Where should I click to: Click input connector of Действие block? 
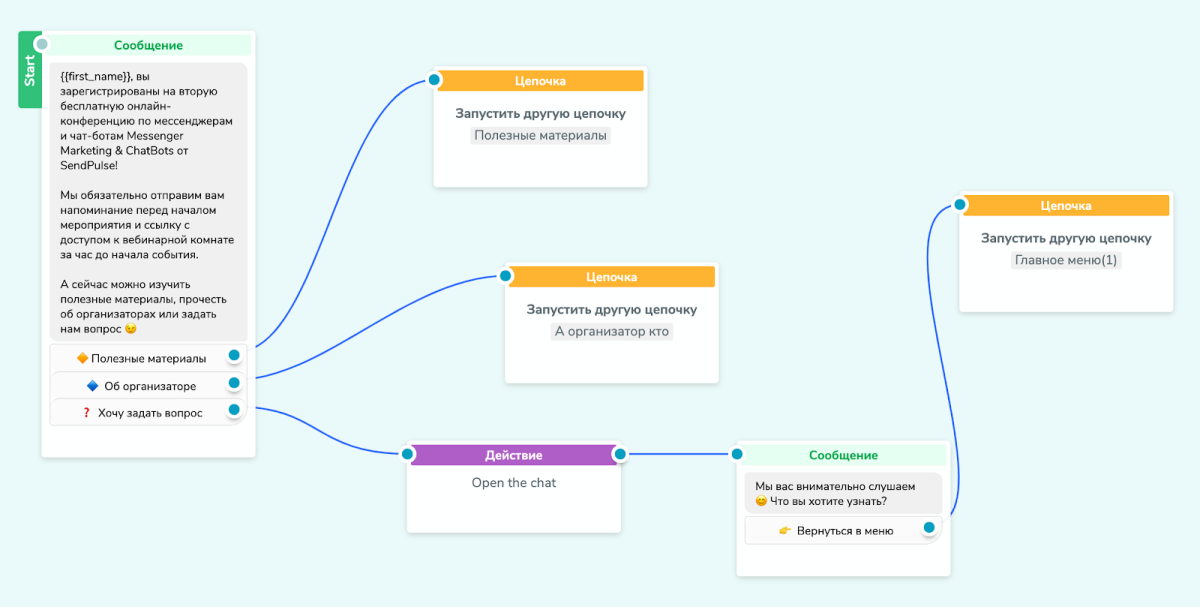coord(407,454)
